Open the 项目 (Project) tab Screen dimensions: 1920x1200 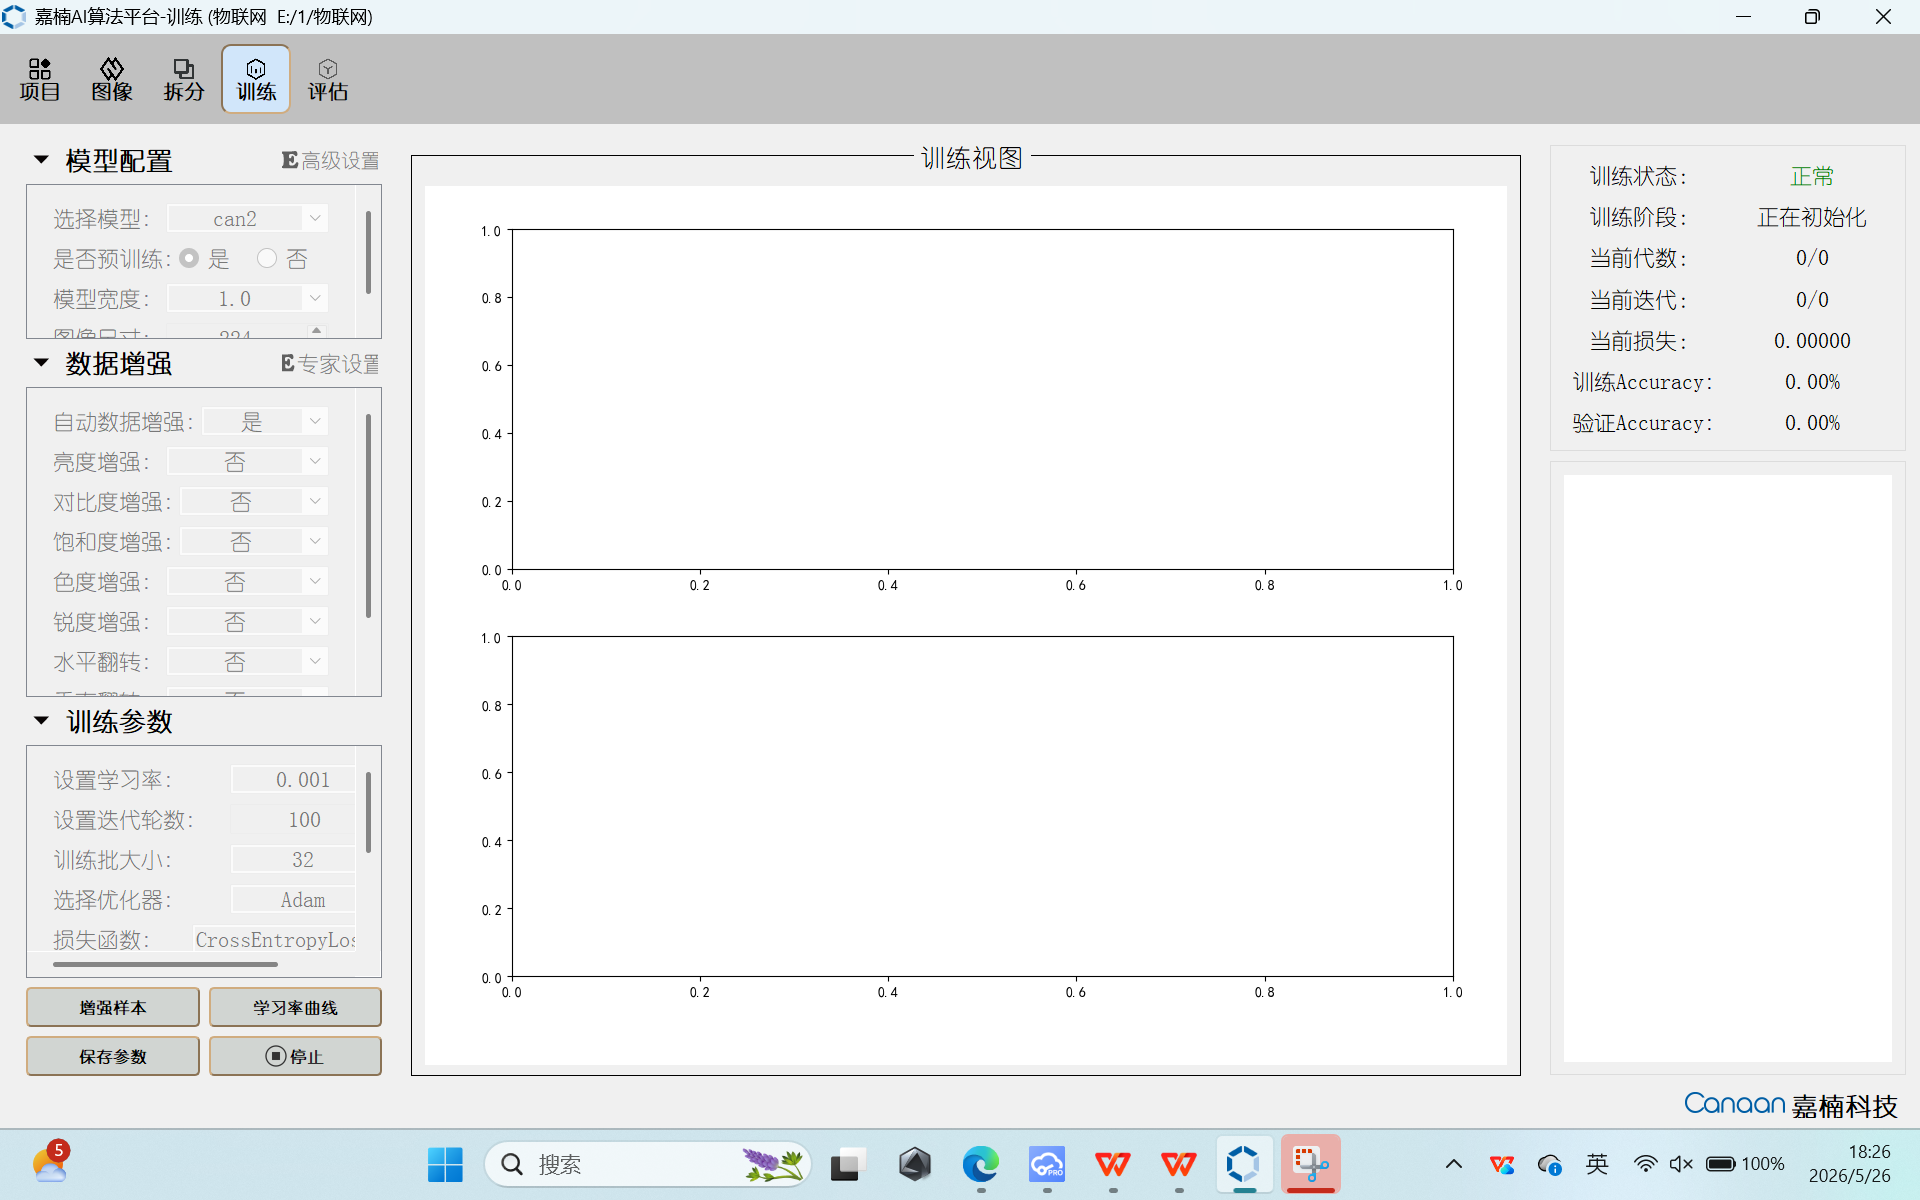[x=40, y=80]
